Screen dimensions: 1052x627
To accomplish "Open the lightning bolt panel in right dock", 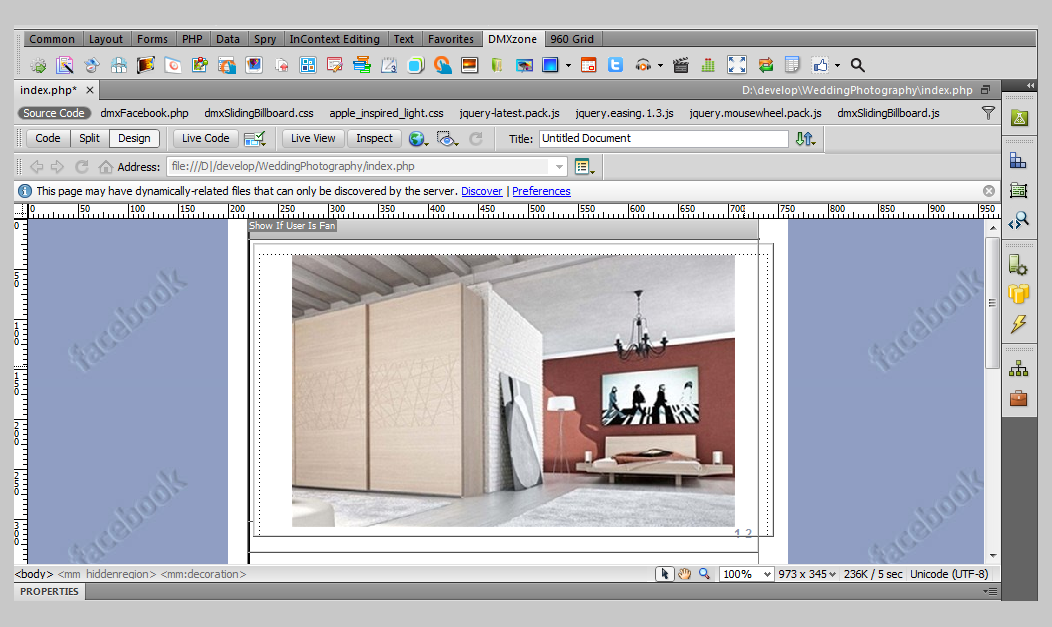I will (x=1018, y=324).
